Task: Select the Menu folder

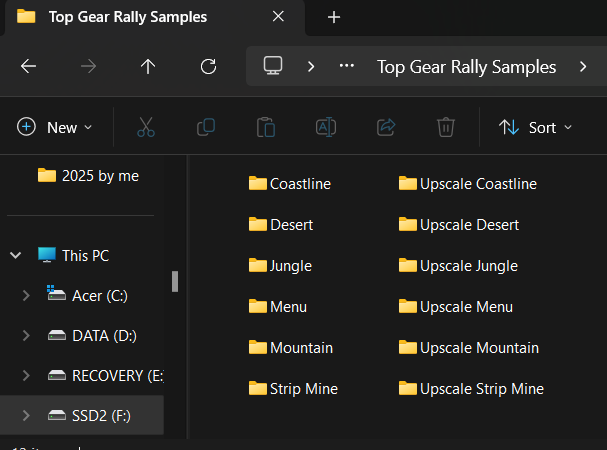Action: pos(278,307)
